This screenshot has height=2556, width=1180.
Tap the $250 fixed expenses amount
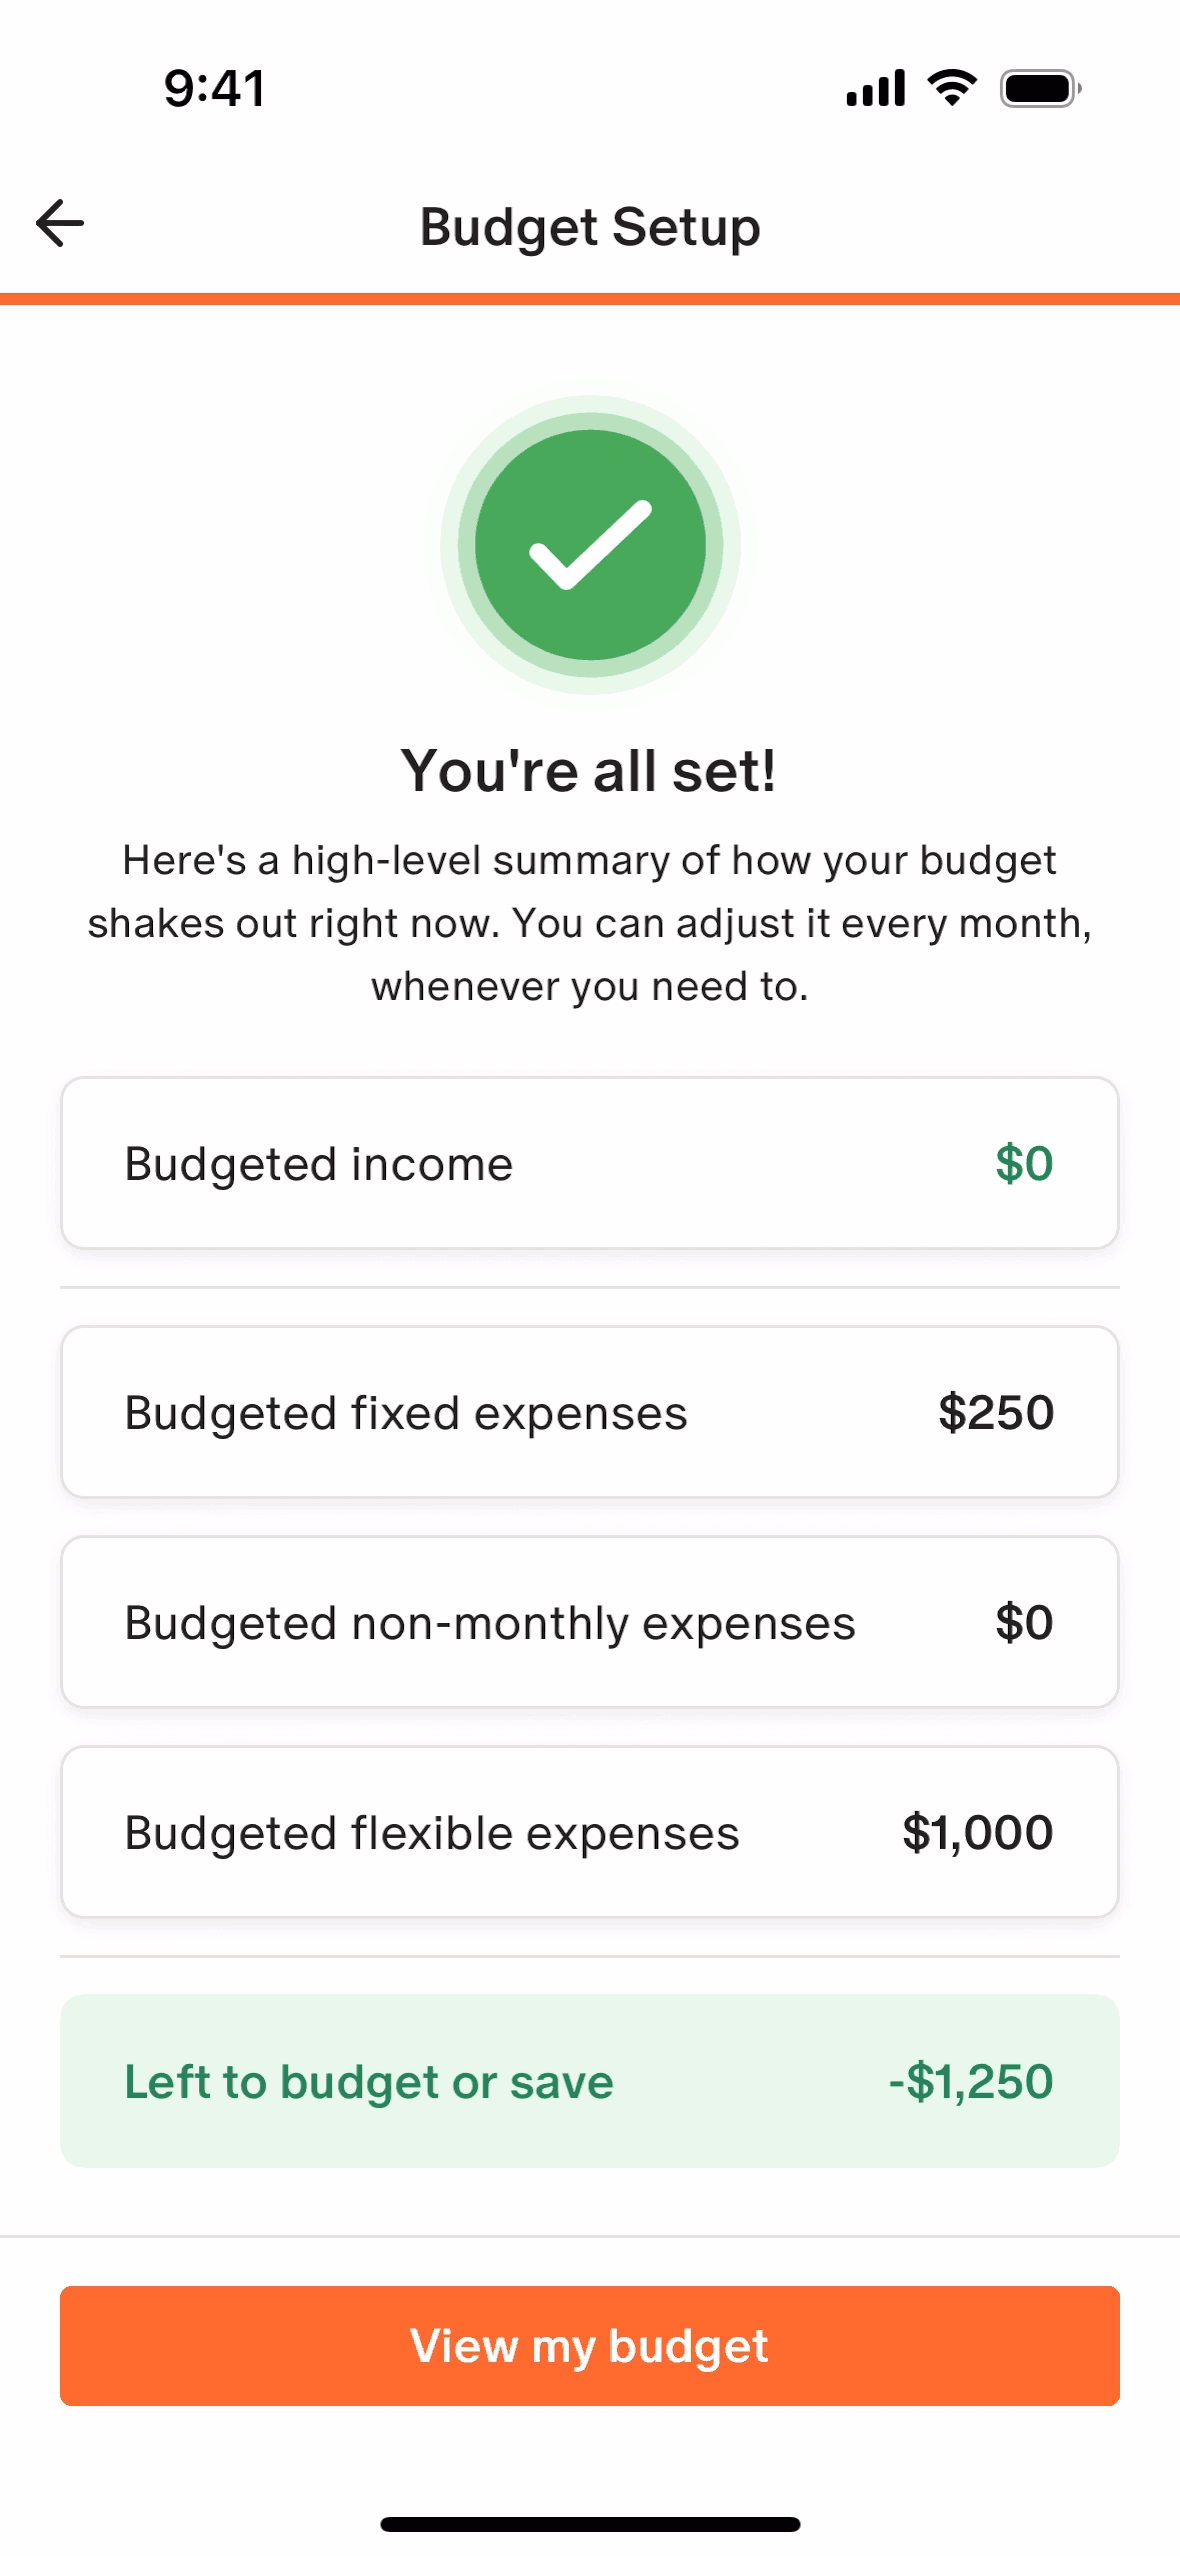tap(996, 1412)
